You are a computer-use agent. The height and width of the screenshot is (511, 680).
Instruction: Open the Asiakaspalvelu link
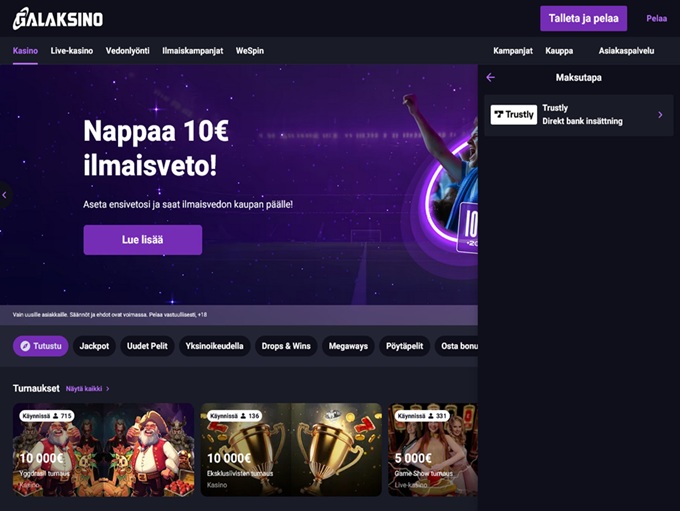(626, 51)
